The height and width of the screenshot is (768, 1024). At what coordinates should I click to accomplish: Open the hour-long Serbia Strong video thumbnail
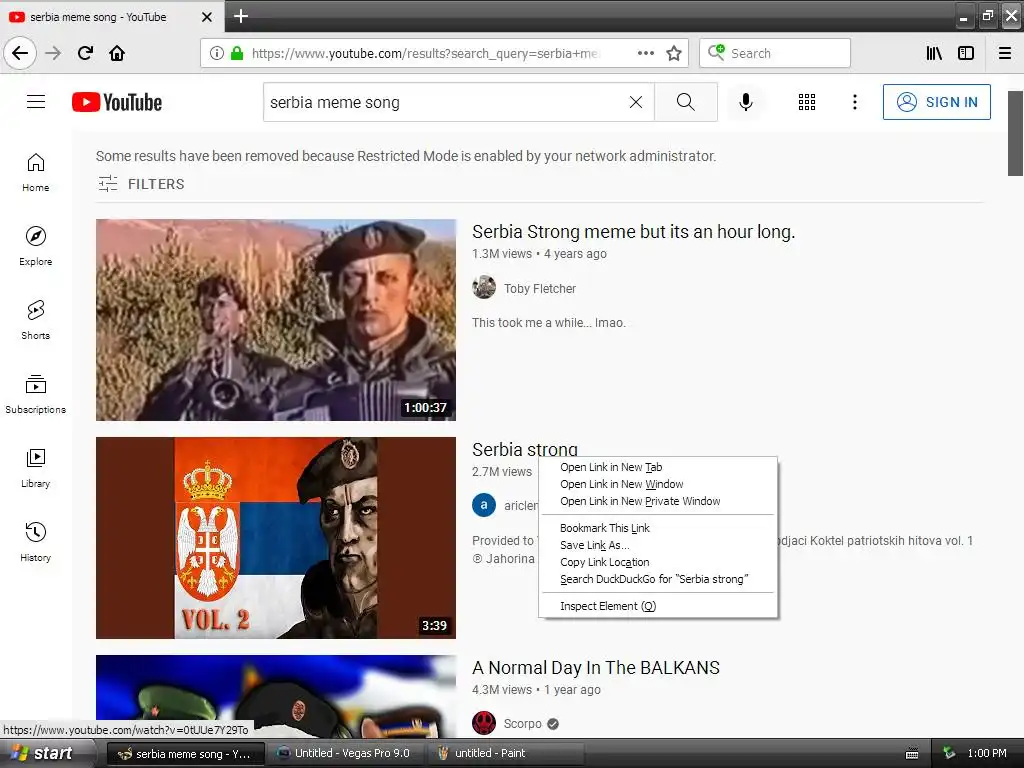[x=276, y=319]
